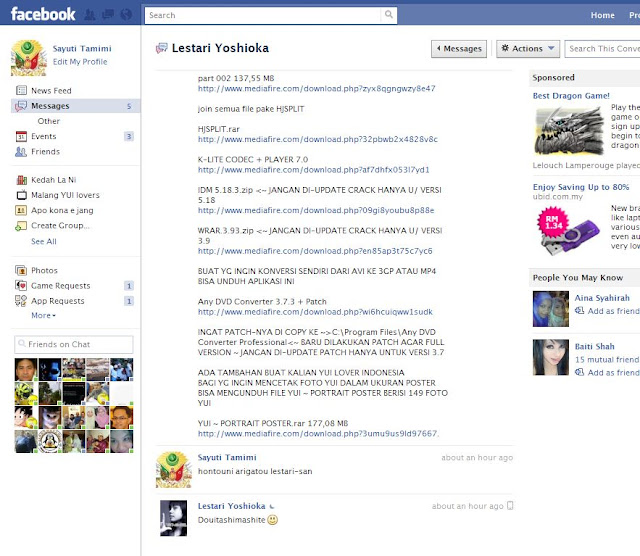Viewport: 640px width, 556px height.
Task: Focus Friends on Chat search field
Action: (73, 344)
